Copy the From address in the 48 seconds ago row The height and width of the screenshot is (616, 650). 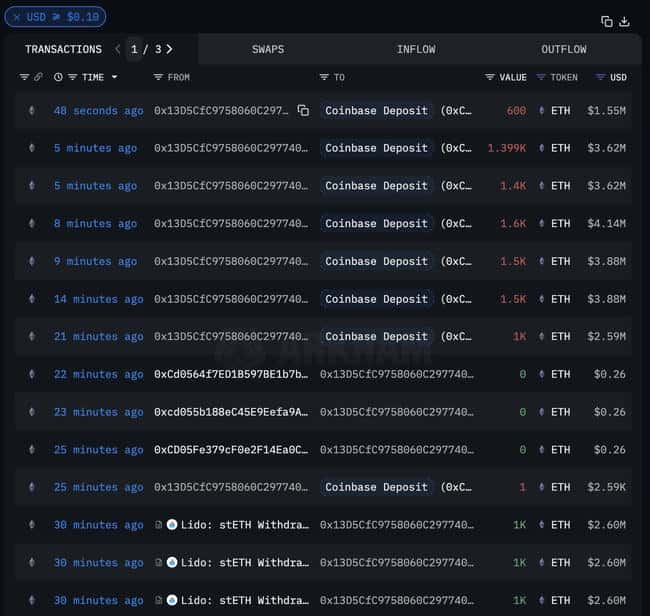coord(303,111)
